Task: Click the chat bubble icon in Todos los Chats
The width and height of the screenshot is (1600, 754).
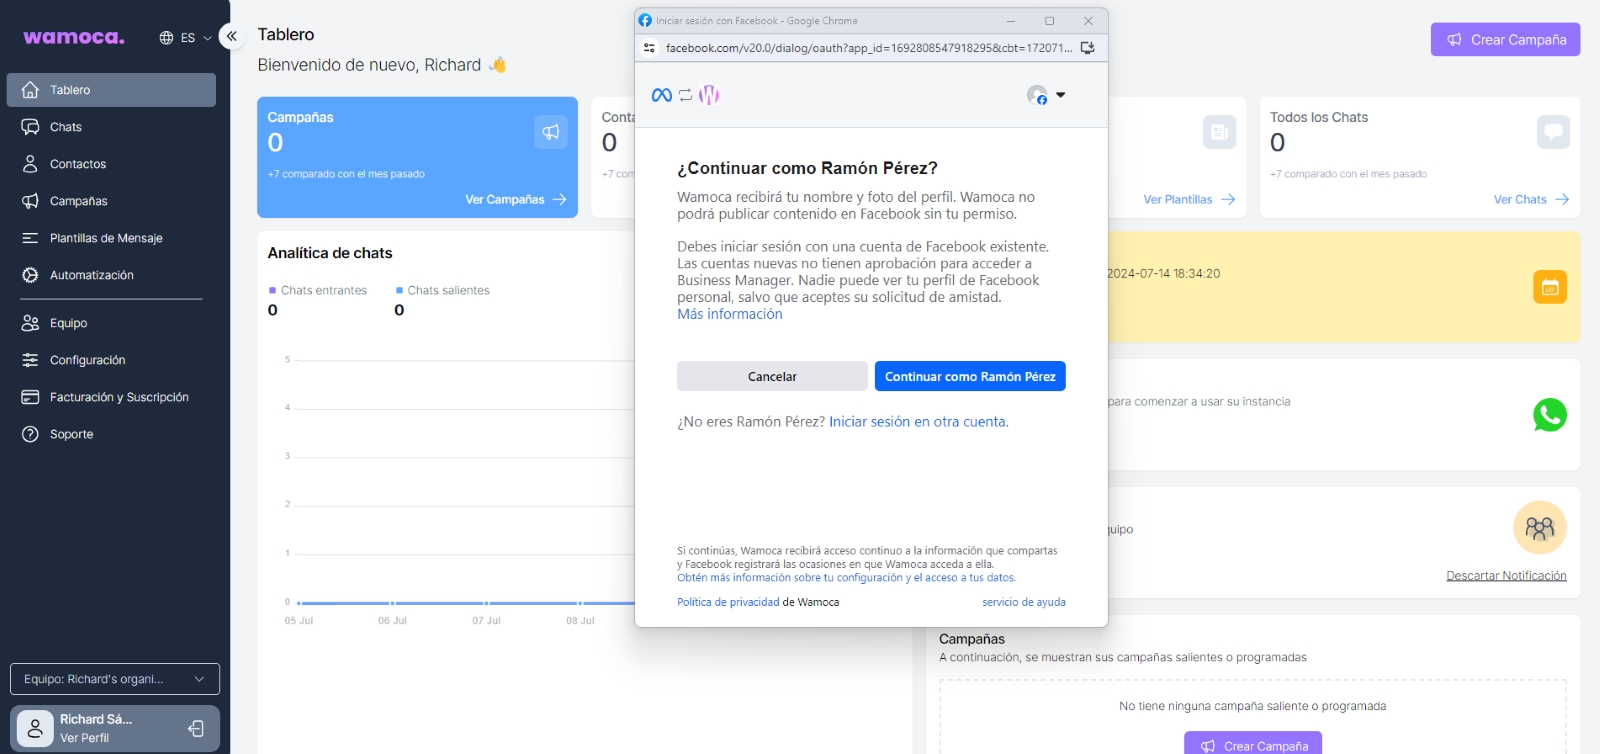Action: [x=1552, y=132]
